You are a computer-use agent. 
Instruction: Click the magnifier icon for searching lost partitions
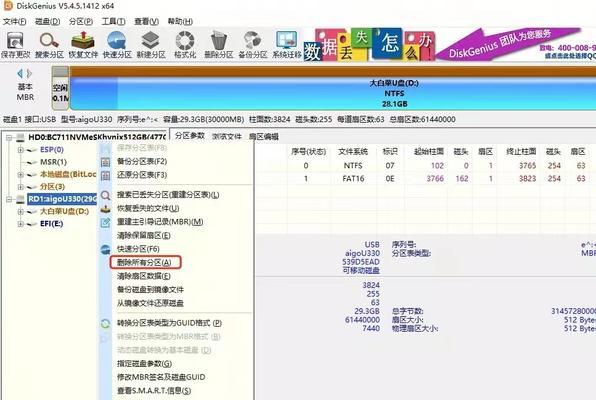105,195
